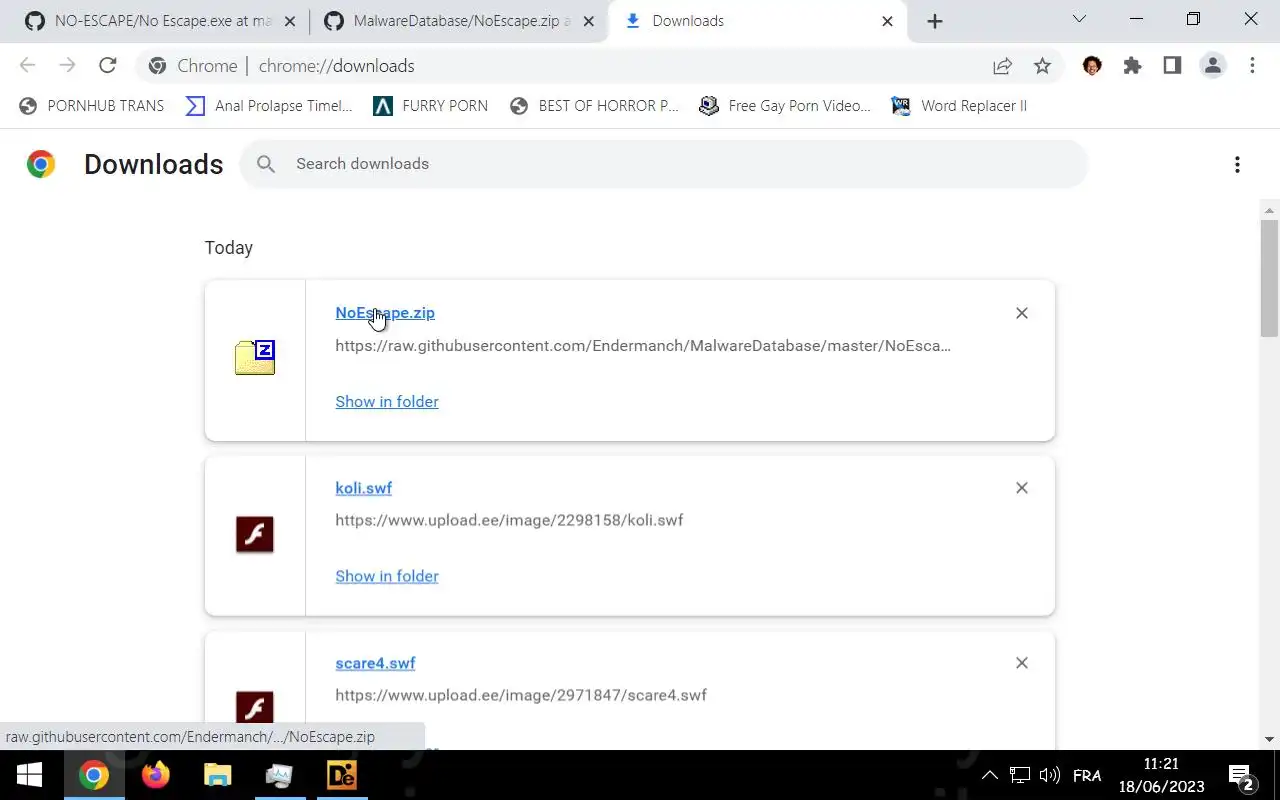This screenshot has height=800, width=1280.
Task: Click the NoEscape.zip archive file icon
Action: (255, 357)
